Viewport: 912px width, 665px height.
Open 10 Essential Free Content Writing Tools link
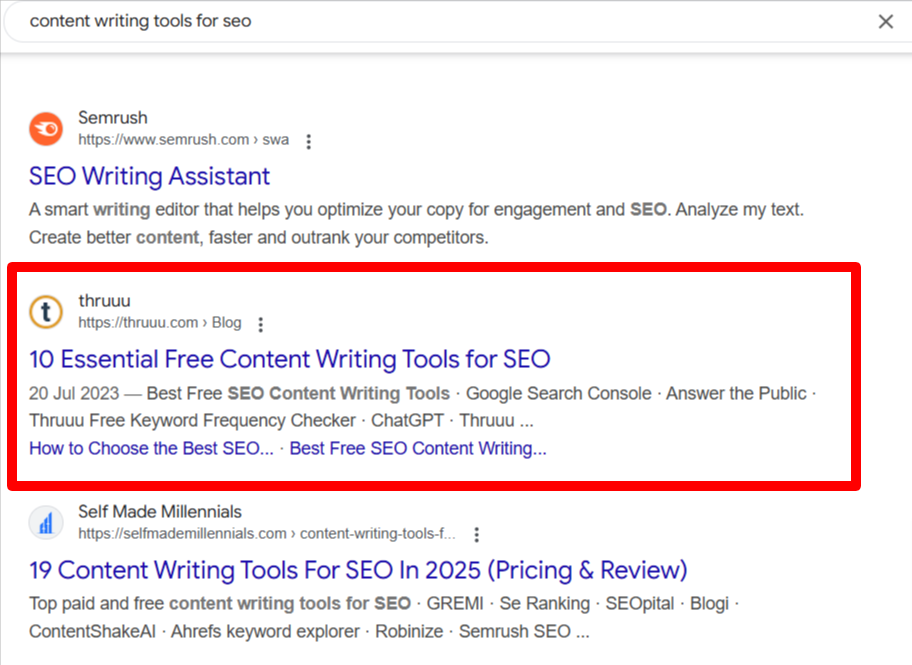click(290, 359)
